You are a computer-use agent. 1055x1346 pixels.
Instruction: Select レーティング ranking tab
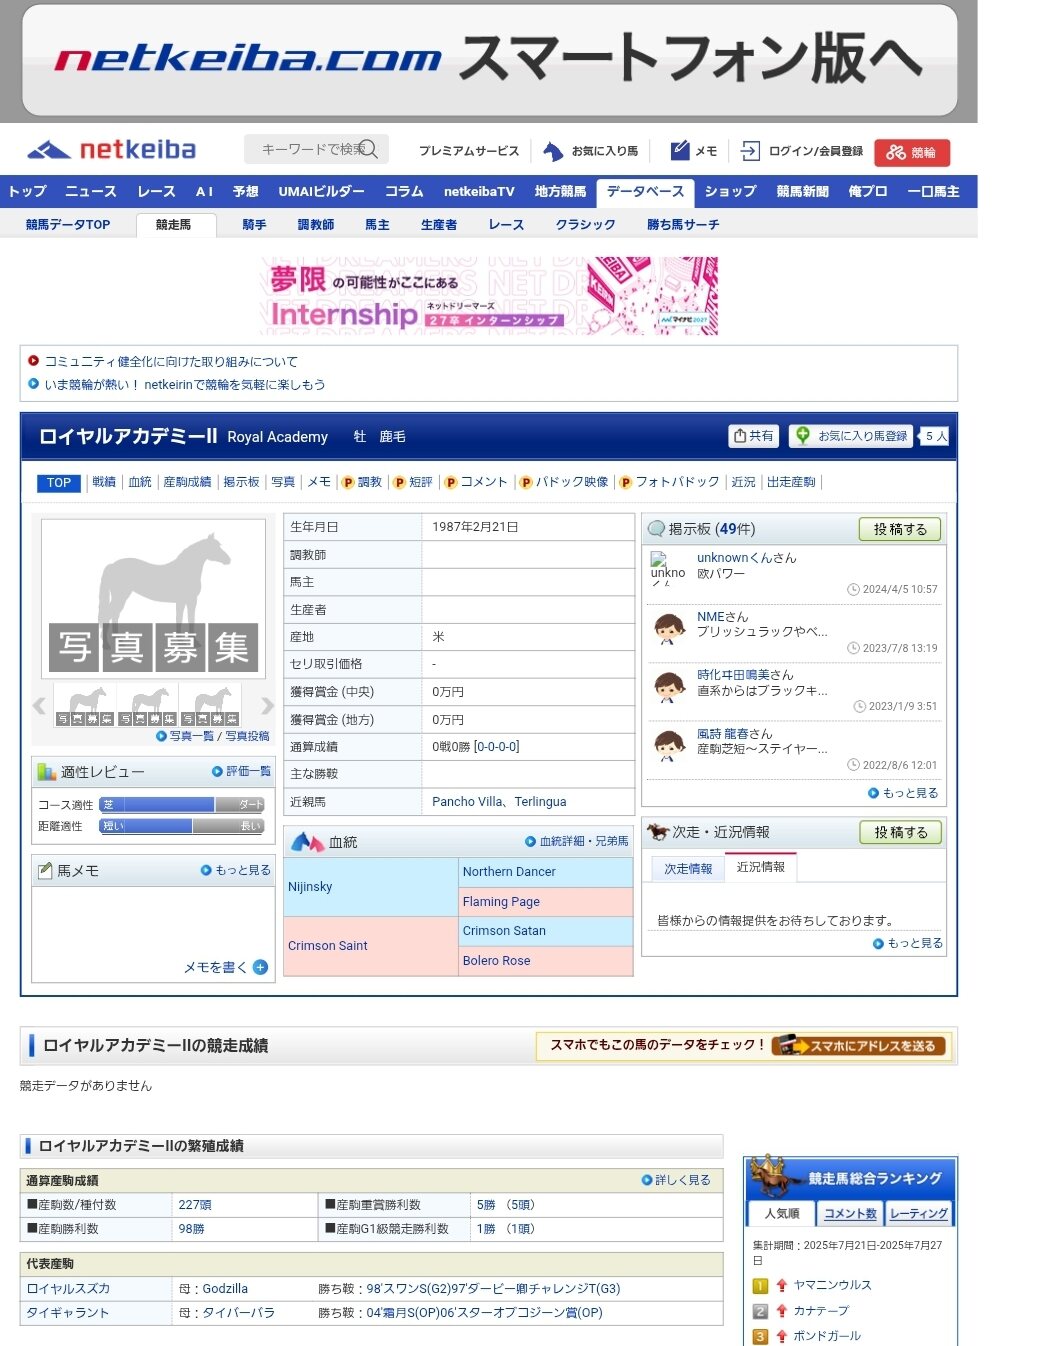[919, 1214]
